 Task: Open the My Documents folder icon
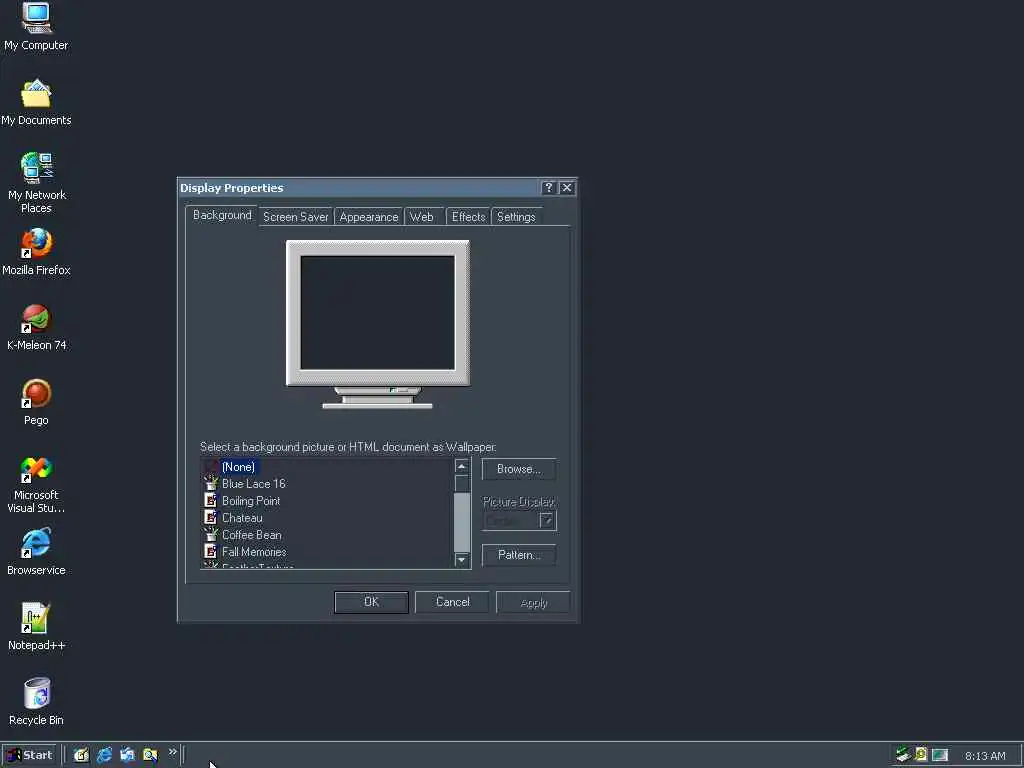36,103
